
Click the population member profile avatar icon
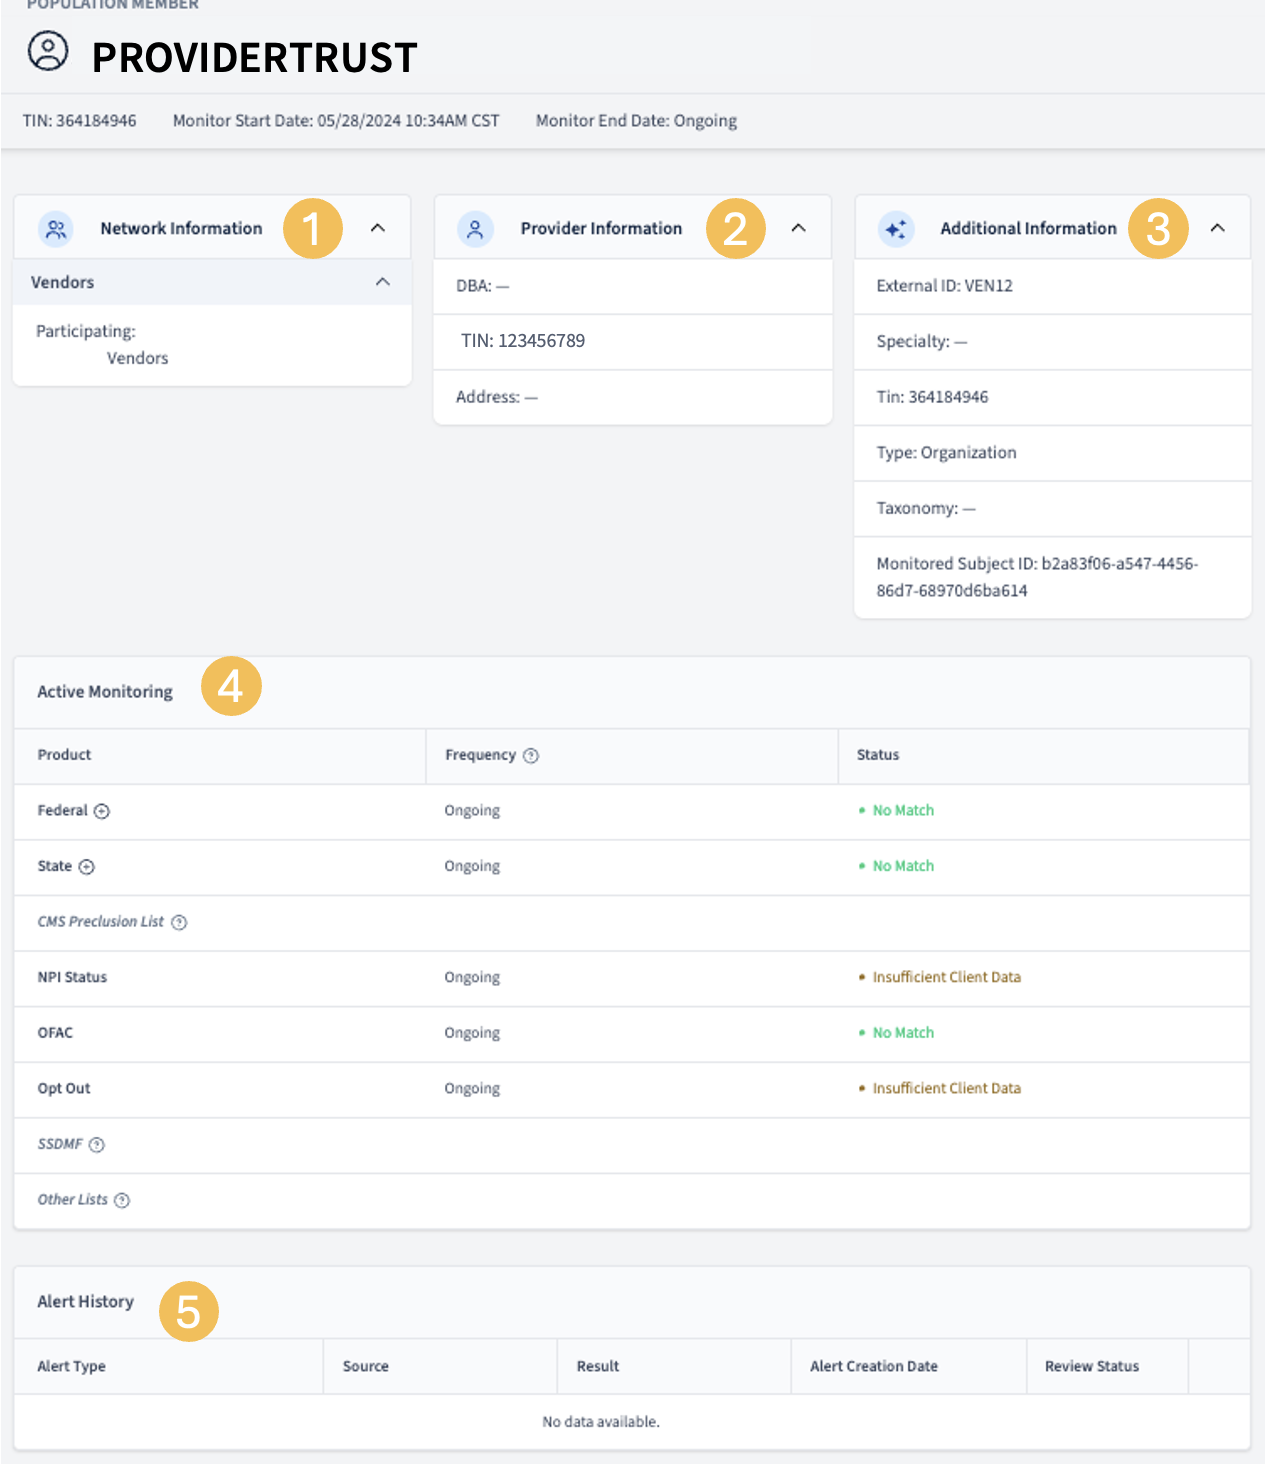pyautogui.click(x=48, y=51)
